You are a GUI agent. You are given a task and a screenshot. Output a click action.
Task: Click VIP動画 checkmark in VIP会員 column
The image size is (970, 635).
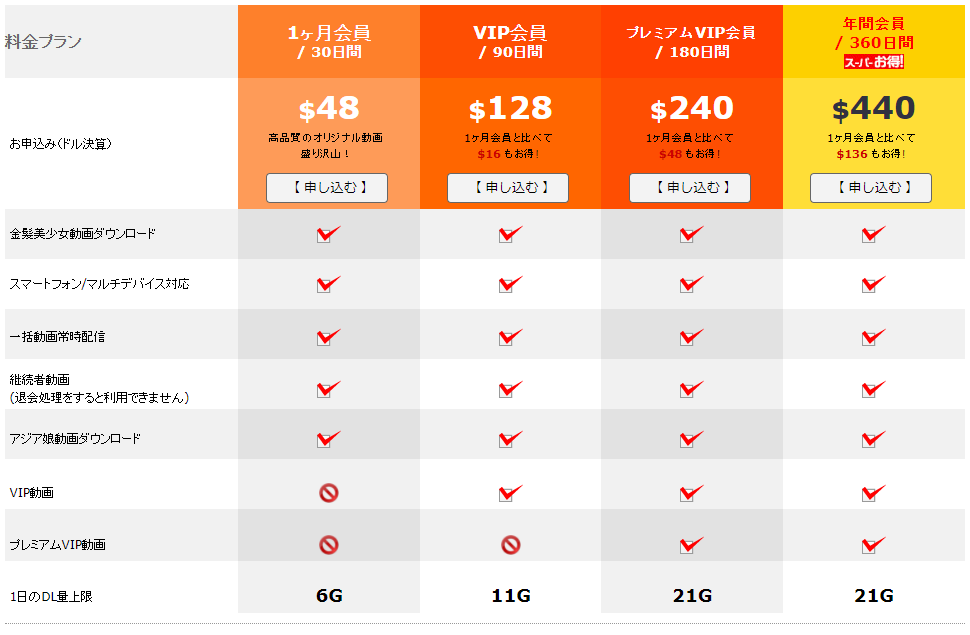coord(510,492)
